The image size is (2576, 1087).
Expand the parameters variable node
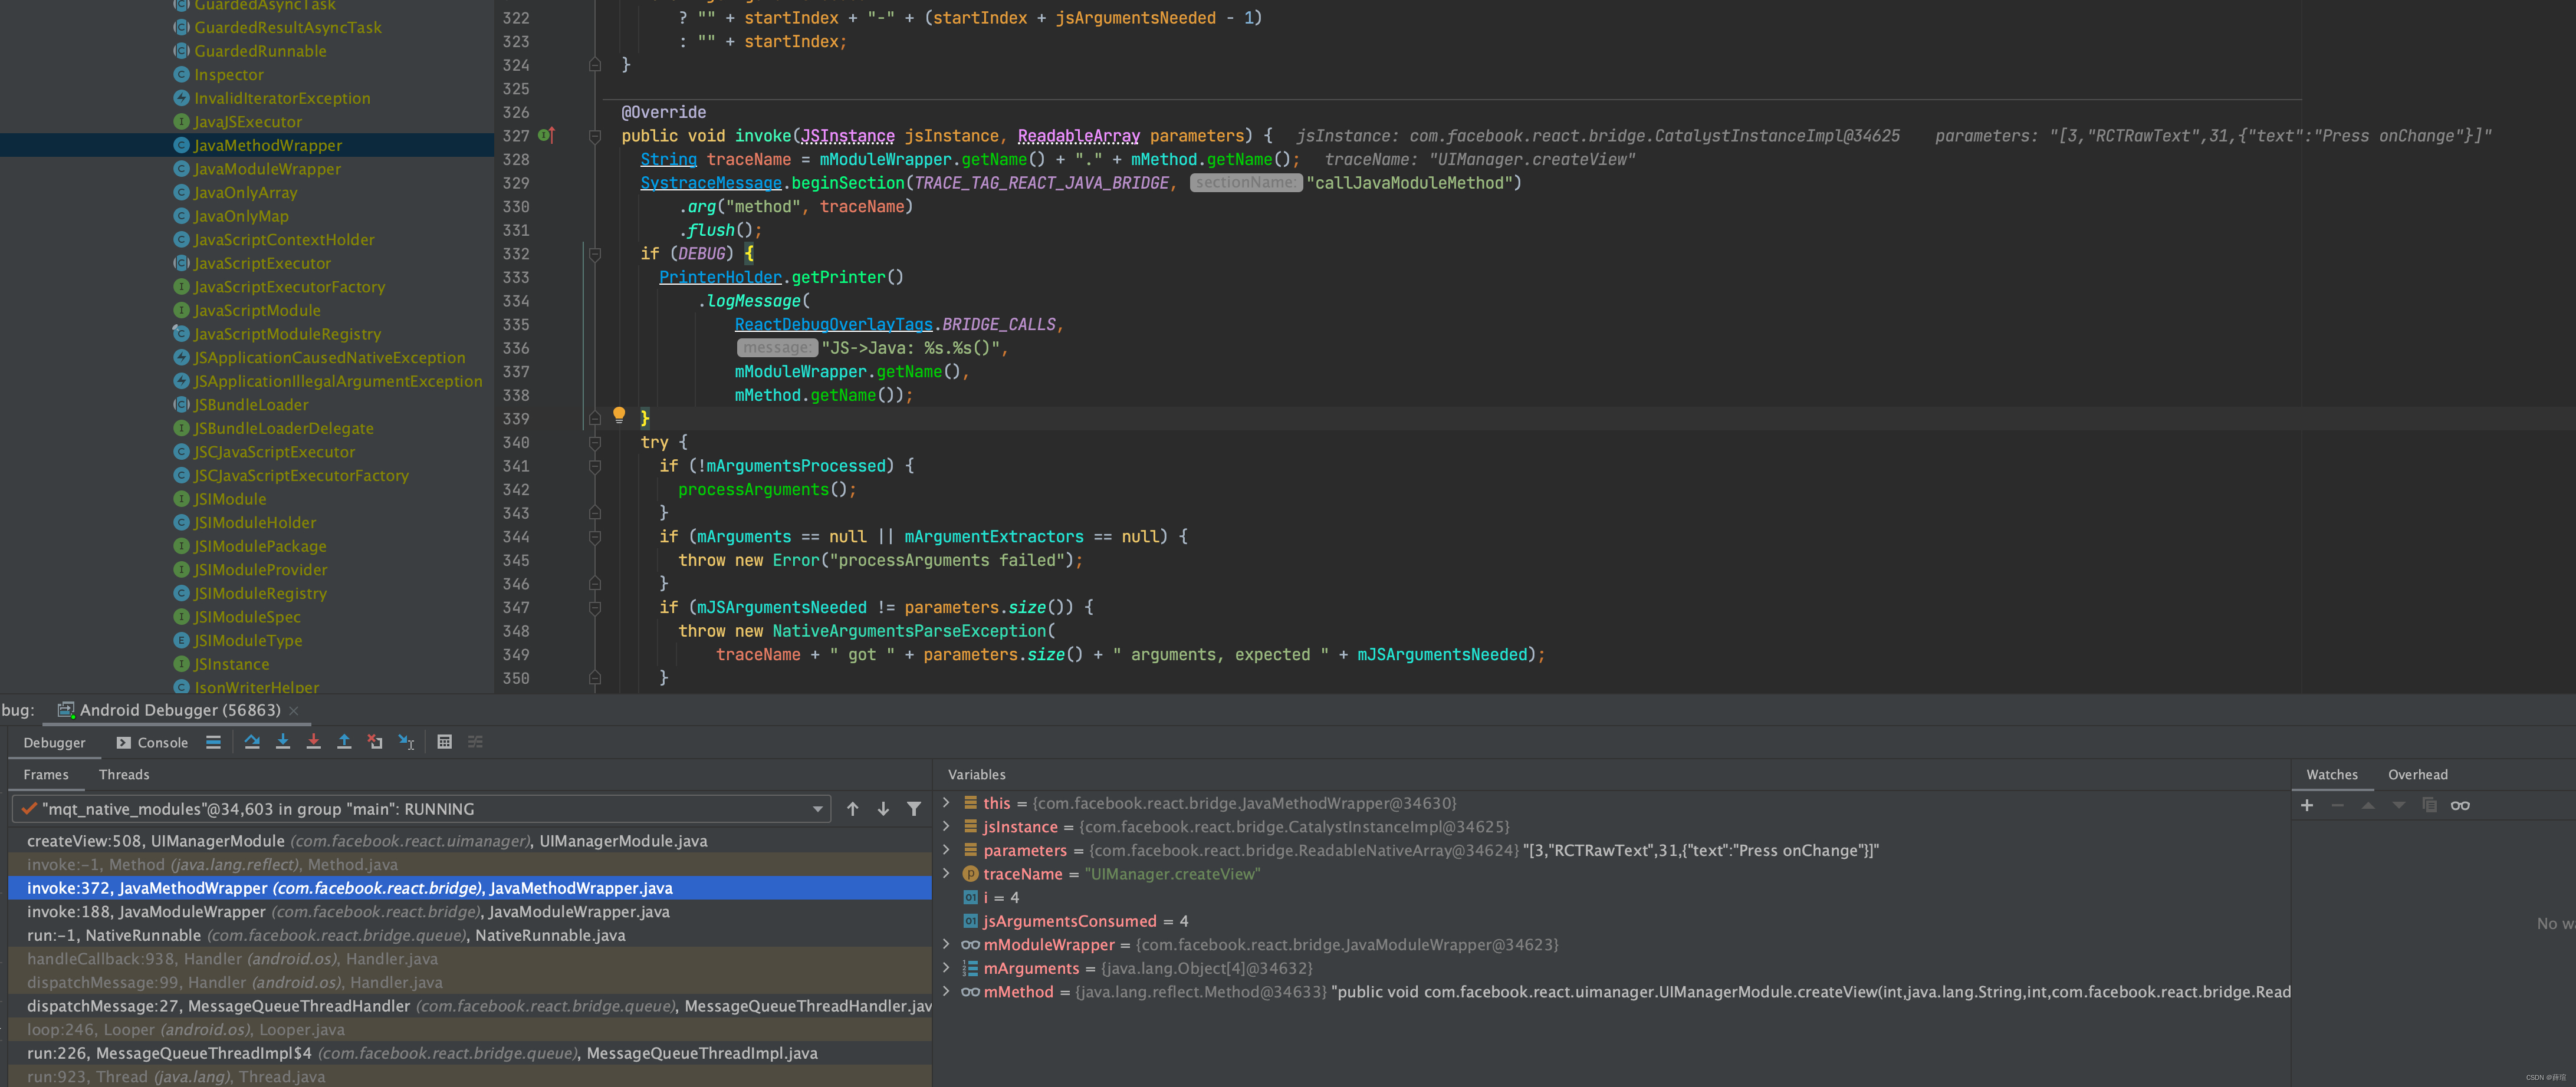pos(946,849)
